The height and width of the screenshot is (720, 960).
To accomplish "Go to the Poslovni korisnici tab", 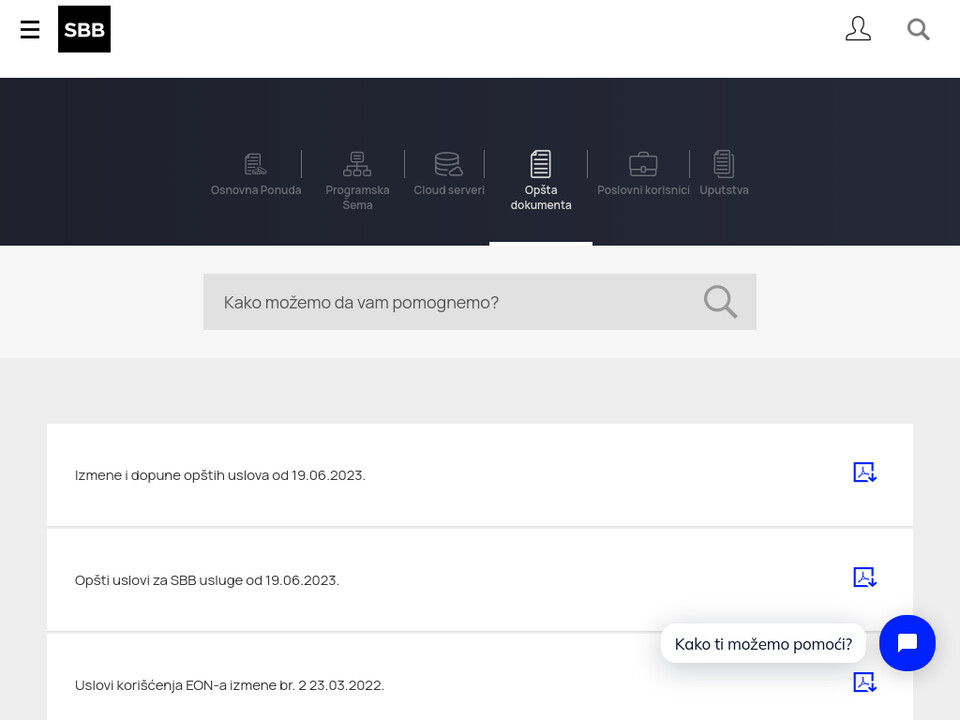I will [x=643, y=175].
